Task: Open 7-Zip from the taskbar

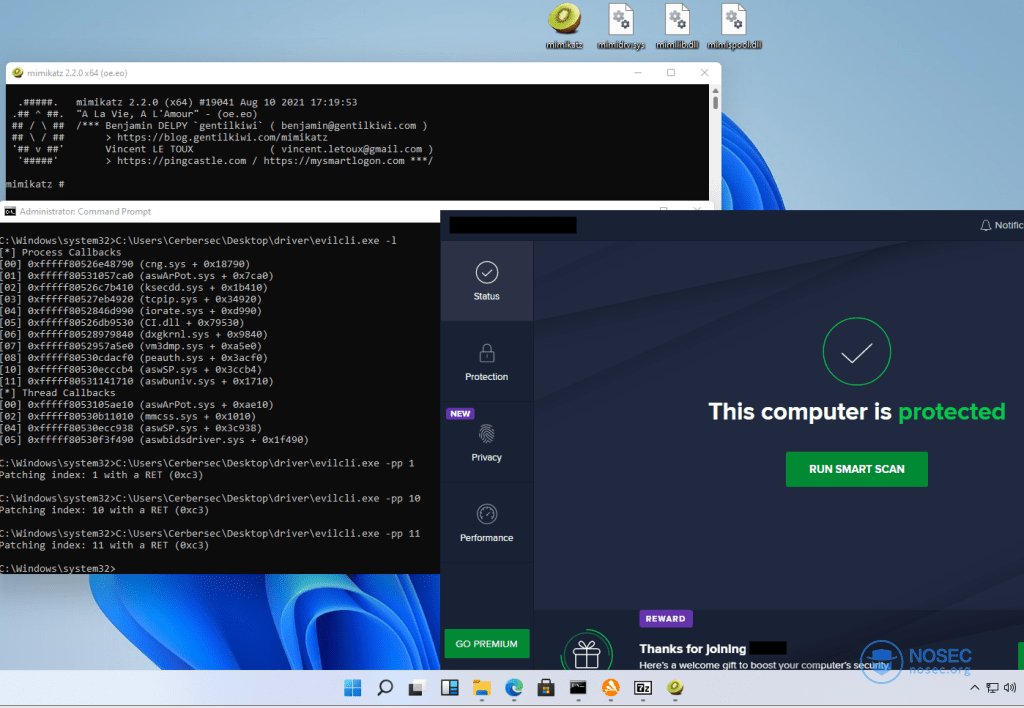Action: [643, 688]
